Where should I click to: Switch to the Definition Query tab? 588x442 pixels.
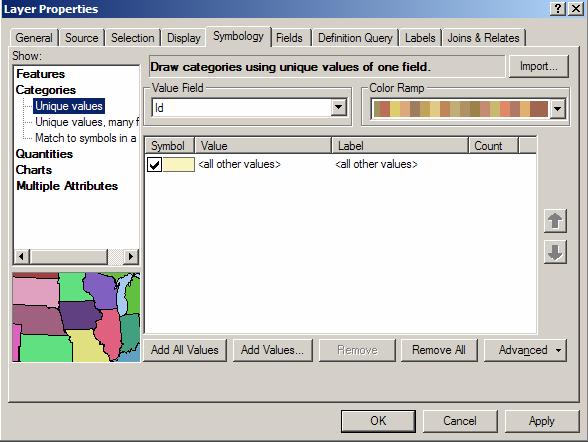355,38
